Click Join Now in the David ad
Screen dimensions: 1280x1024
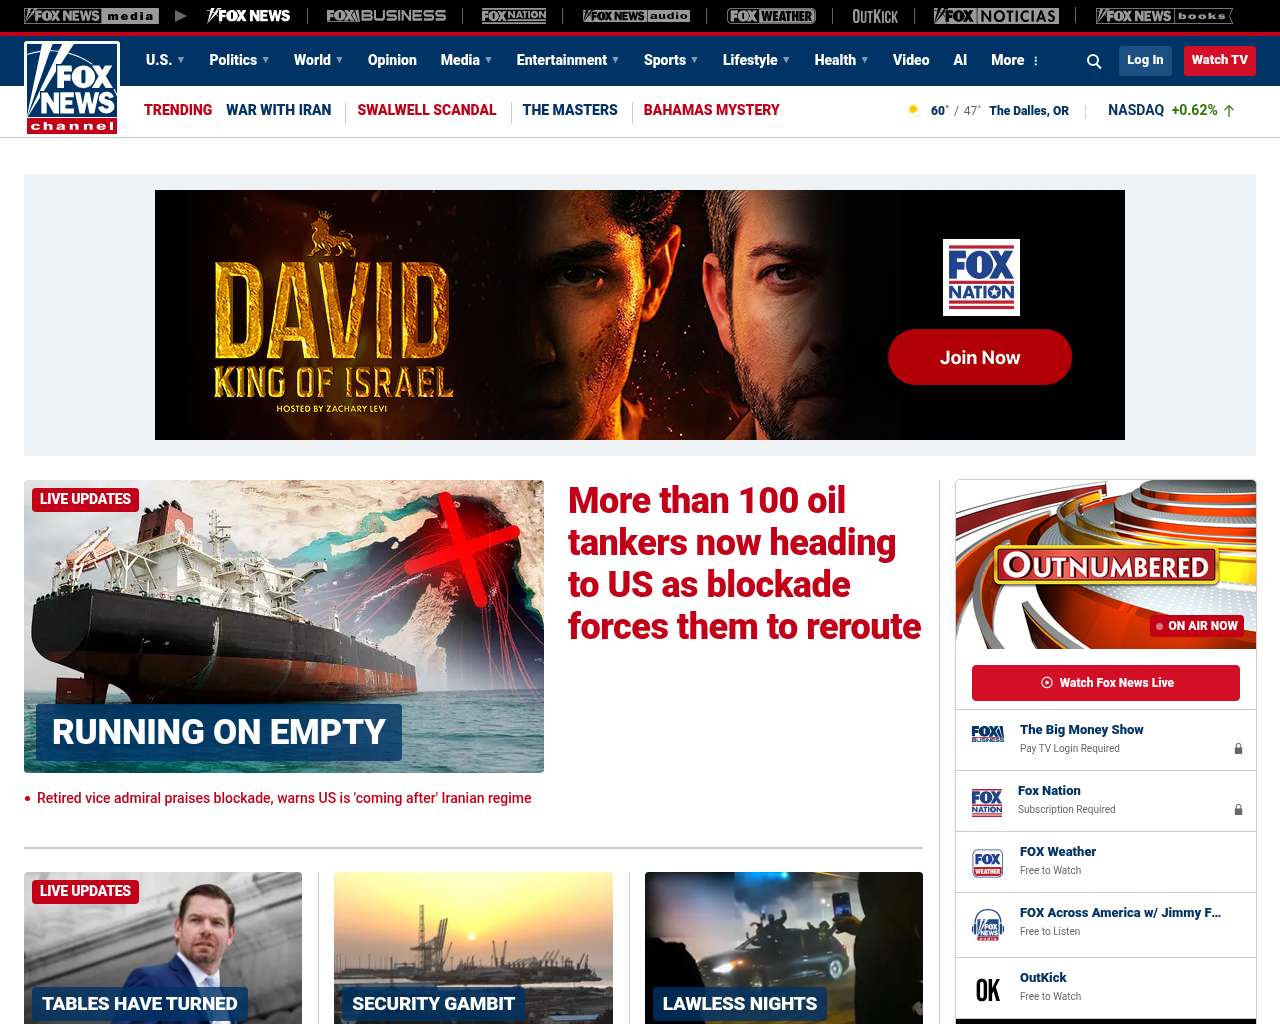[x=980, y=357]
